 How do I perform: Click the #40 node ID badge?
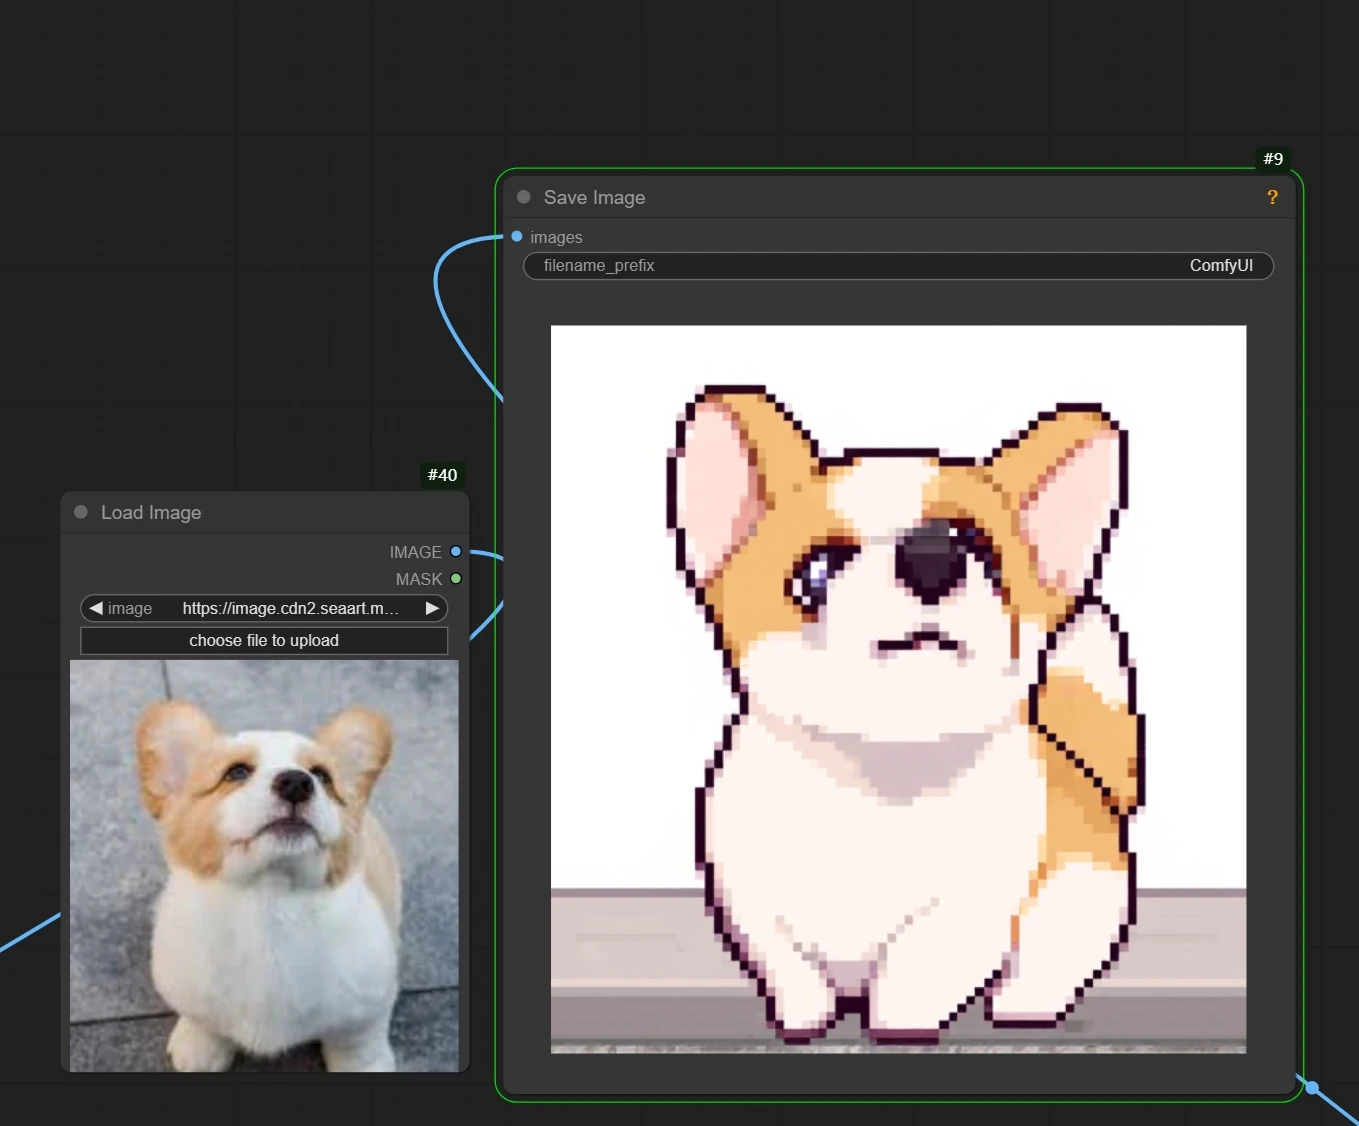pyautogui.click(x=442, y=475)
